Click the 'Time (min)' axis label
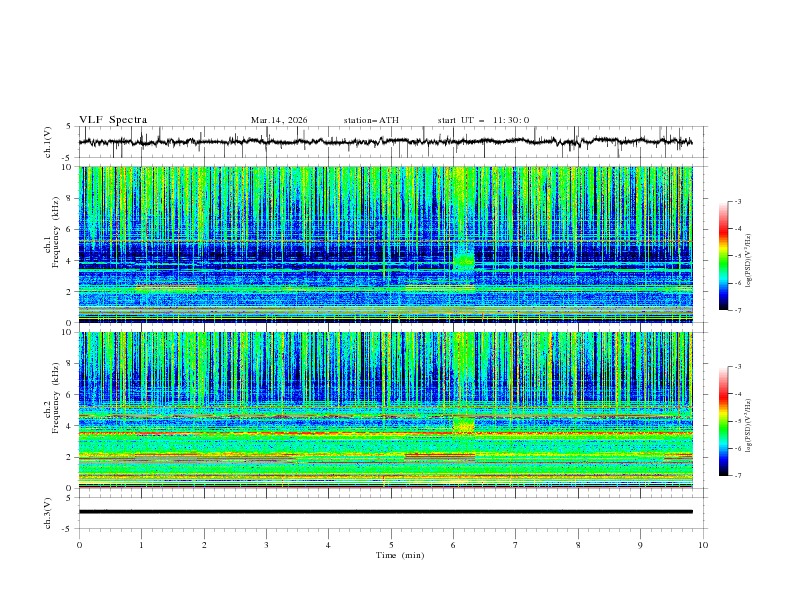 click(x=400, y=555)
